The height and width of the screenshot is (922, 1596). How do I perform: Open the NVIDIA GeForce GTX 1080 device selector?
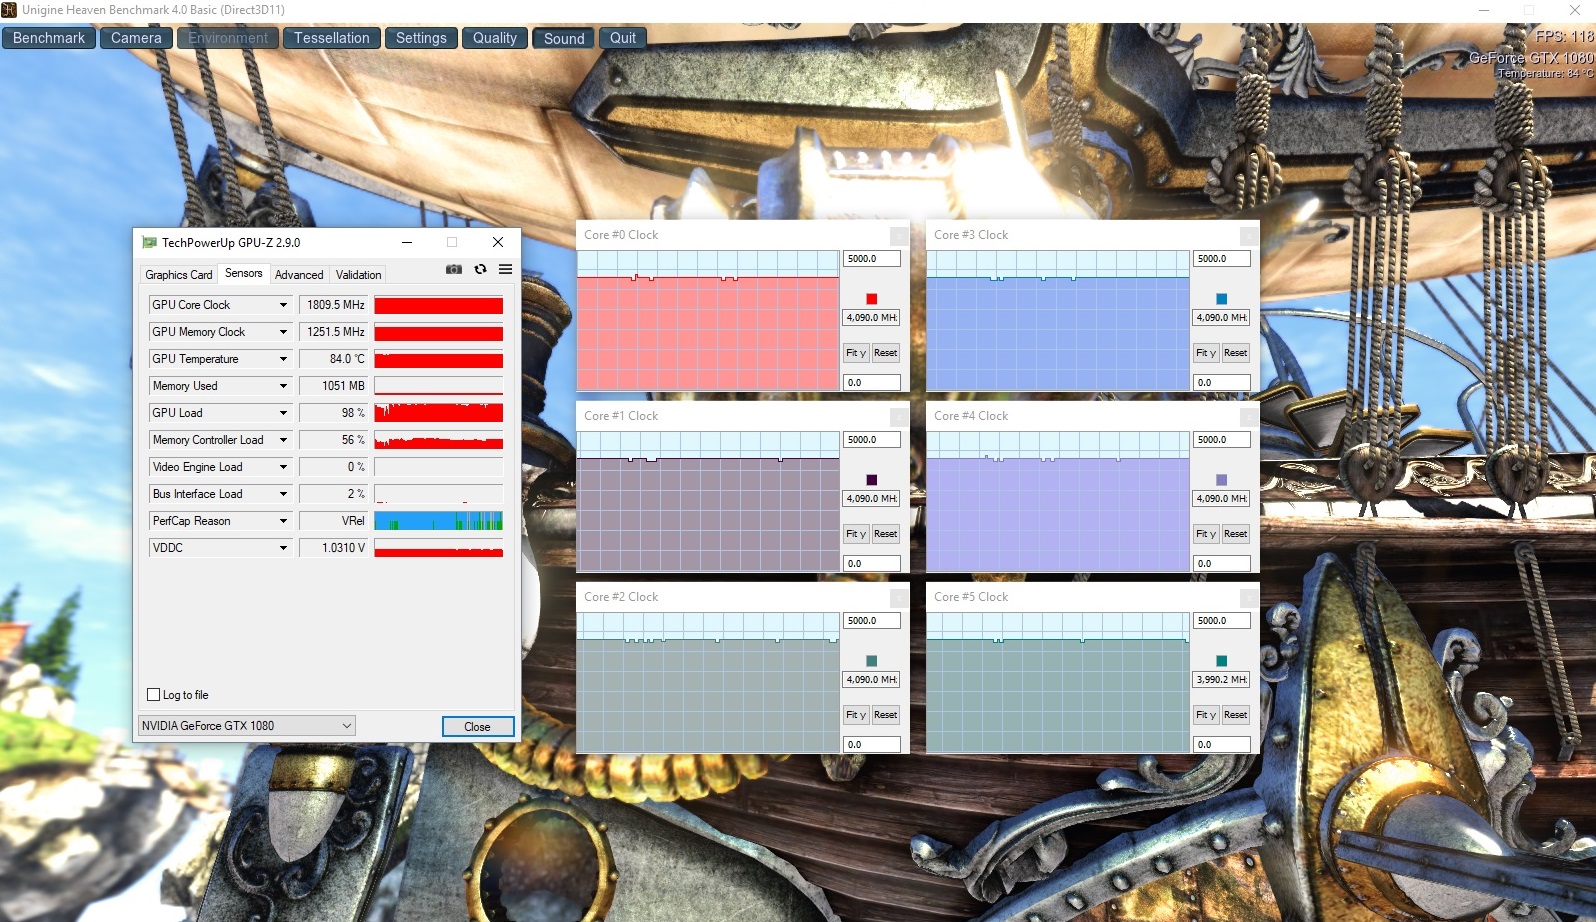point(247,726)
